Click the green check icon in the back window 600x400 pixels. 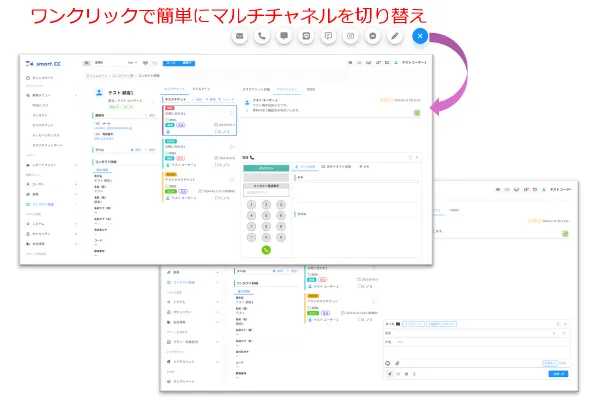point(565,233)
